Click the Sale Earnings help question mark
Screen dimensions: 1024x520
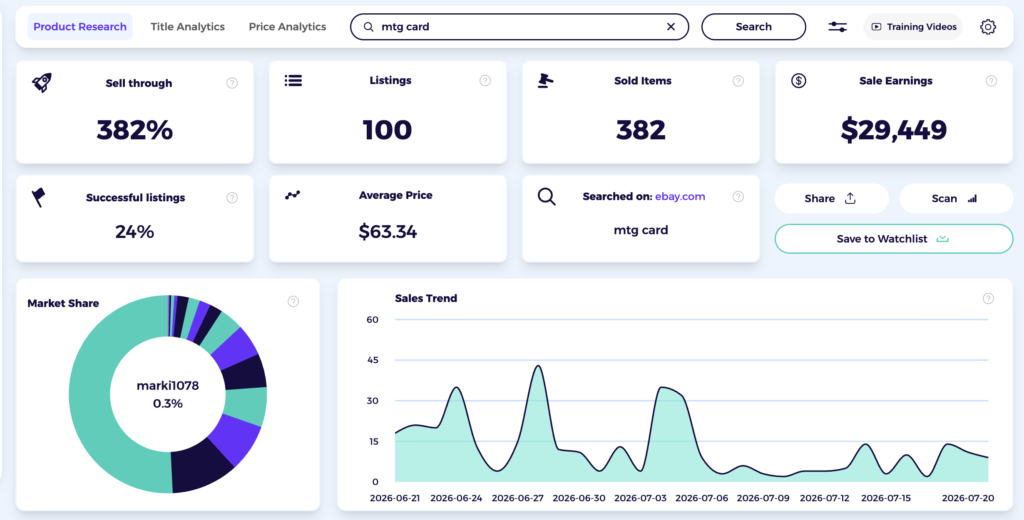click(x=991, y=81)
